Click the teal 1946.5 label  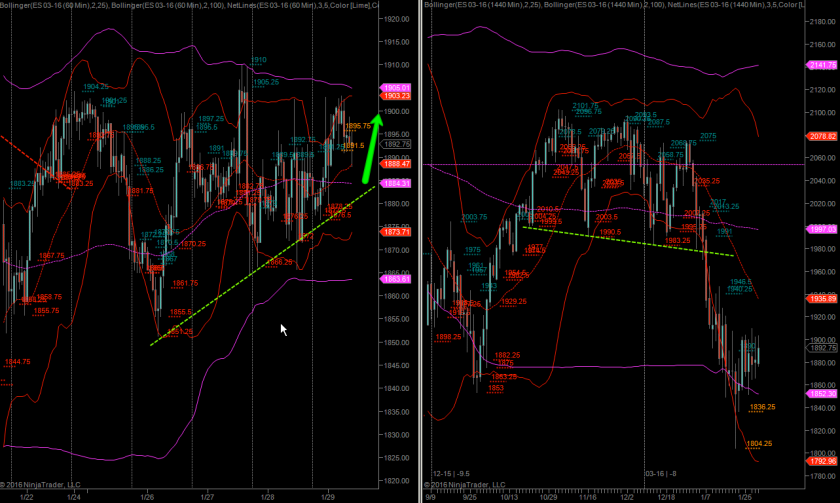coord(741,282)
